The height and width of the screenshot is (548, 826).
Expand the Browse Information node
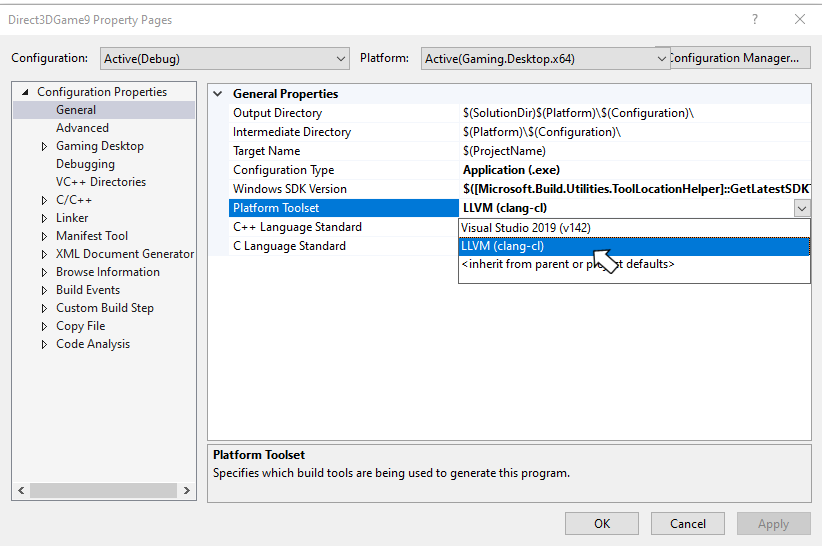[44, 272]
